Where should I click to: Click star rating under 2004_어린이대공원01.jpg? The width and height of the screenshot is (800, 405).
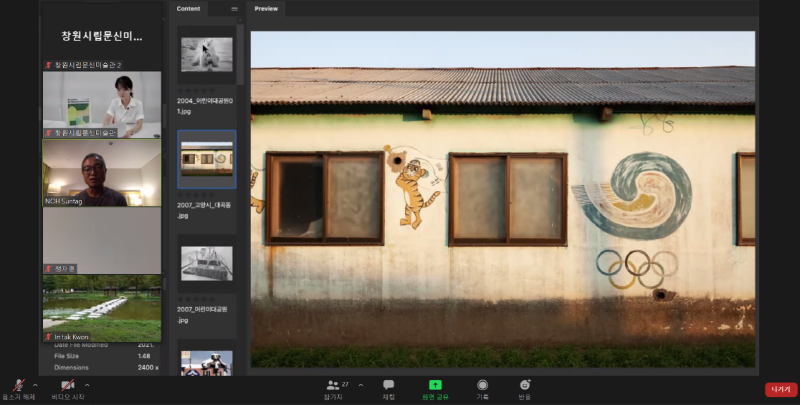(x=196, y=91)
